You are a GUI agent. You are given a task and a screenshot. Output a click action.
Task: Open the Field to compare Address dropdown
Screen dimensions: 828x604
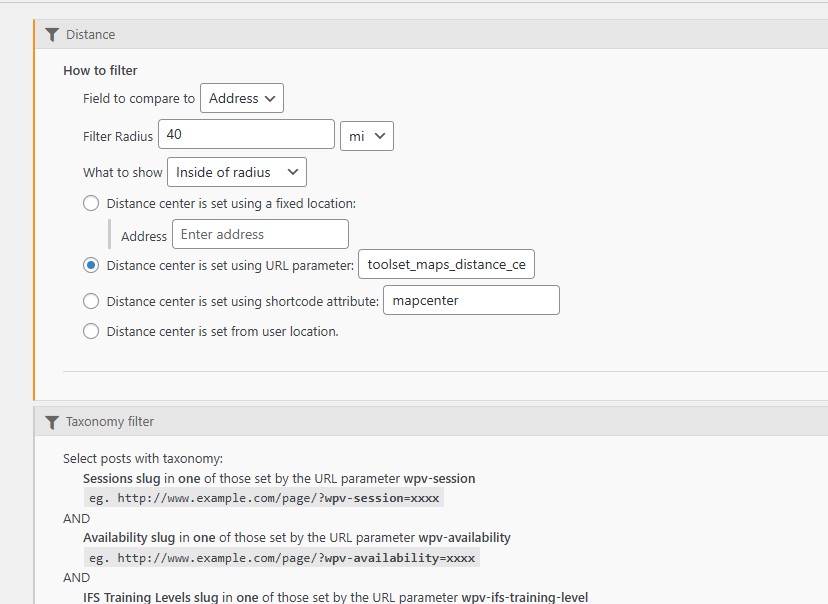tap(242, 98)
